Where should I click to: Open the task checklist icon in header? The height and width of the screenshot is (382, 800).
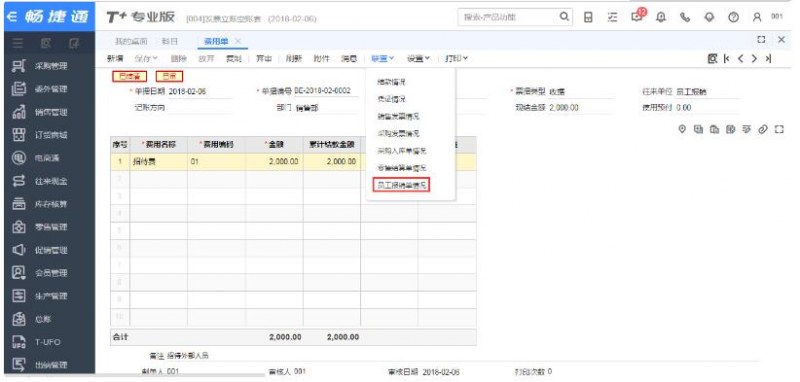tap(613, 17)
